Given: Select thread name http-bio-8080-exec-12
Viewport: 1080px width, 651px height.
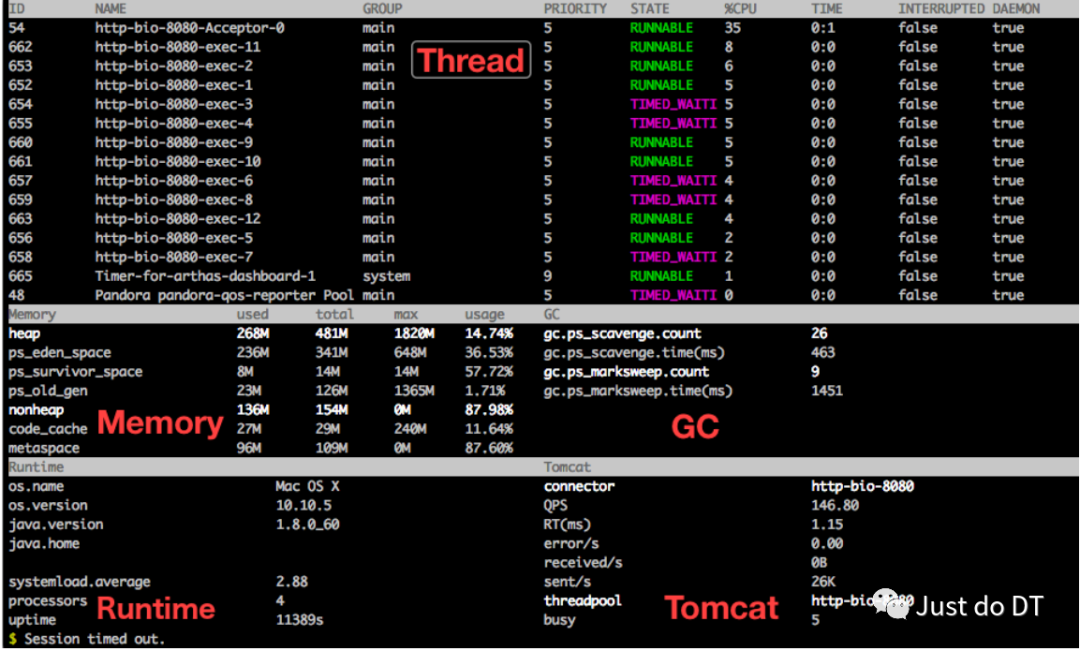Looking at the screenshot, I should (x=178, y=219).
